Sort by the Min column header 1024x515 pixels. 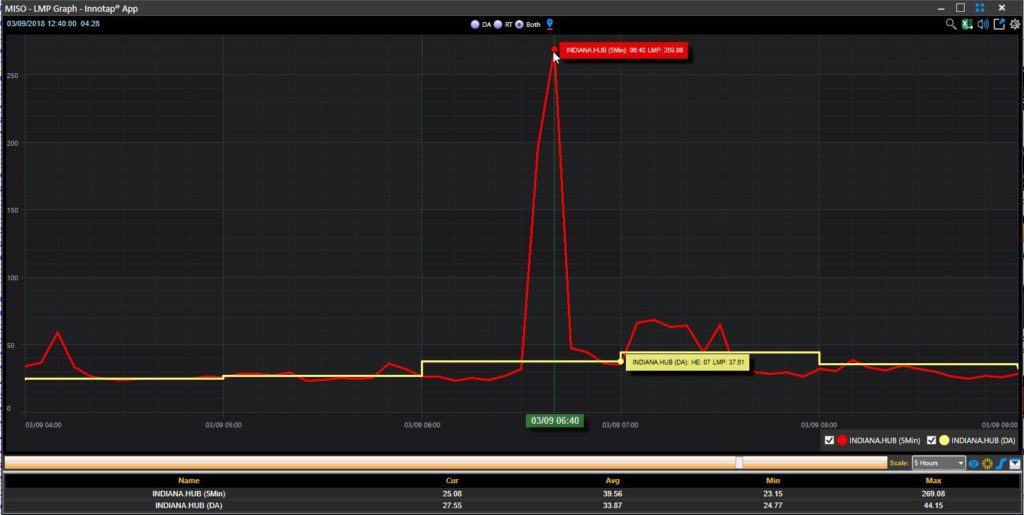pyautogui.click(x=773, y=480)
